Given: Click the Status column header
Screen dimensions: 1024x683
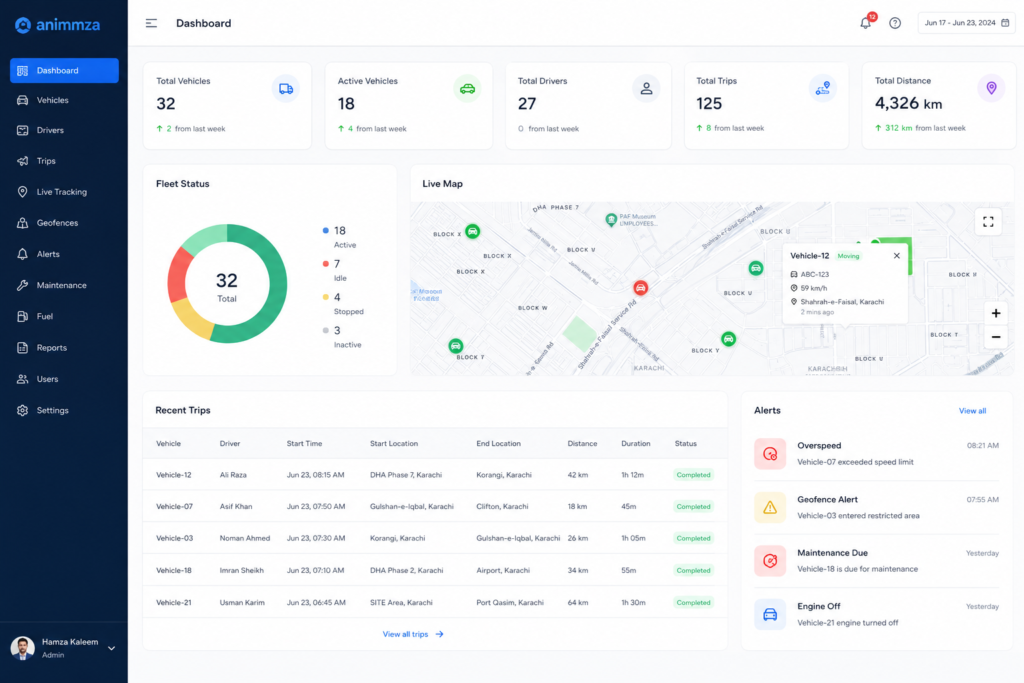Looking at the screenshot, I should tap(686, 444).
